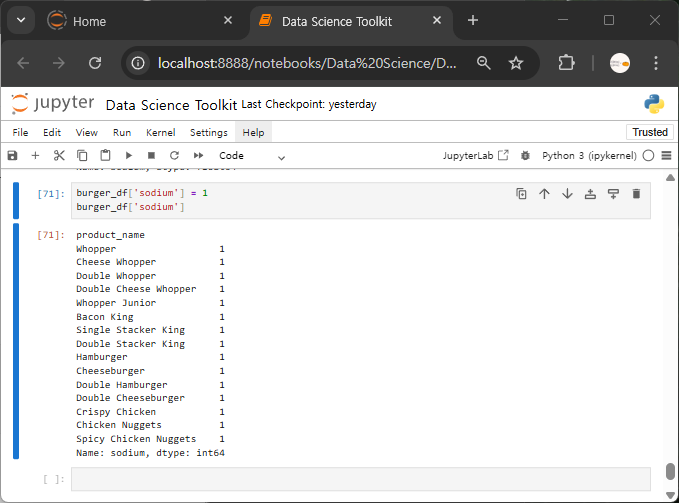The image size is (679, 503).
Task: Click the Name: sodium, dtype: int64 line
Action: point(150,453)
